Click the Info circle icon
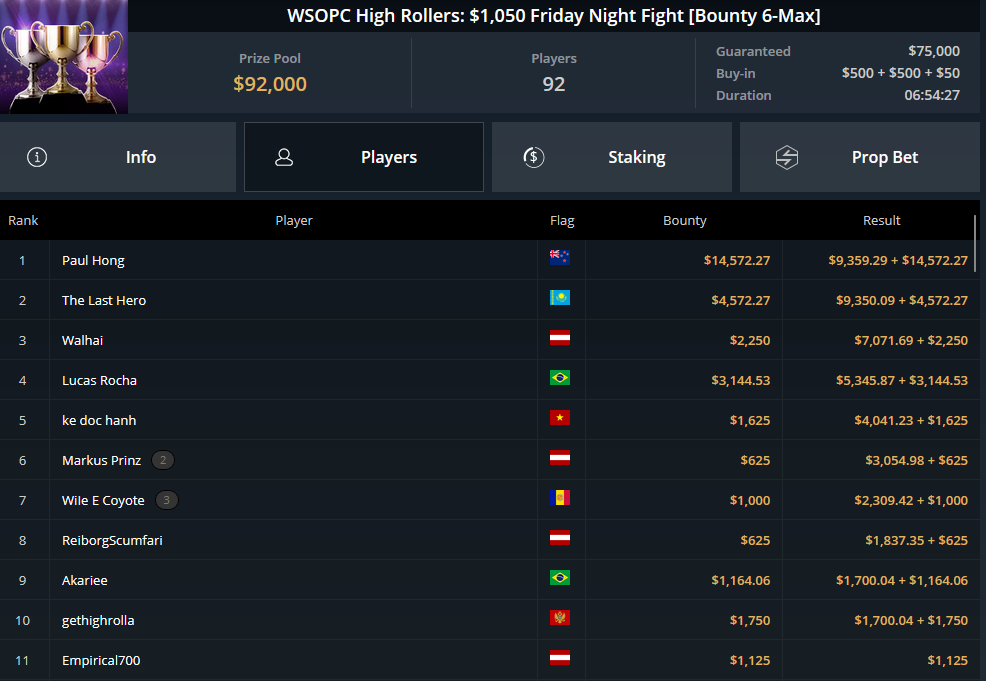 pyautogui.click(x=37, y=157)
